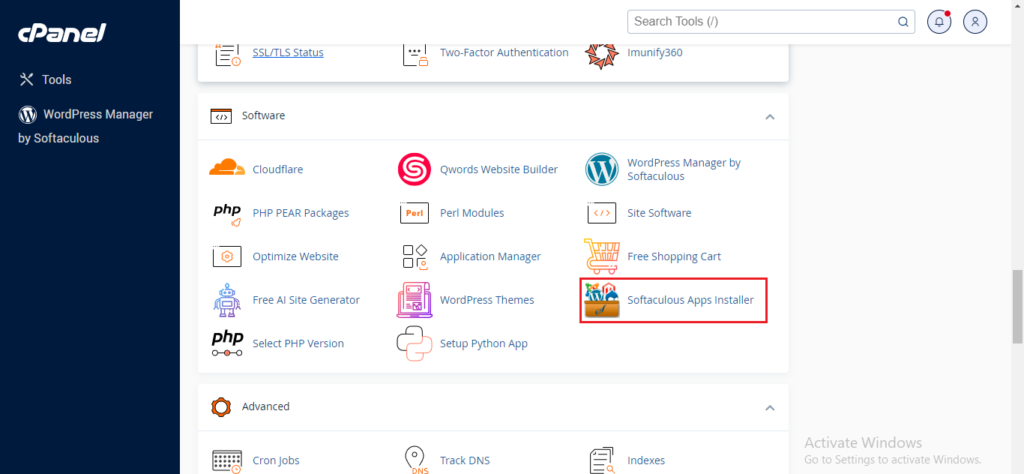Open the Softaculous Apps Installer link
The image size is (1024, 474).
(x=690, y=300)
